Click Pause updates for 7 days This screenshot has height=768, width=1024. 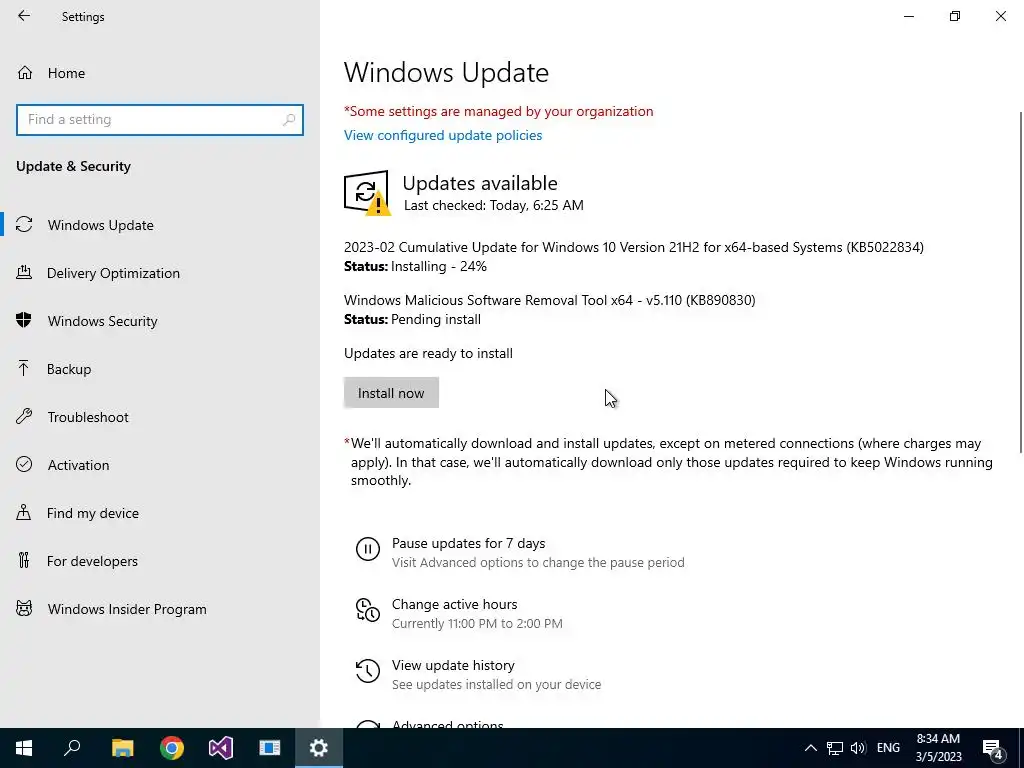point(468,543)
